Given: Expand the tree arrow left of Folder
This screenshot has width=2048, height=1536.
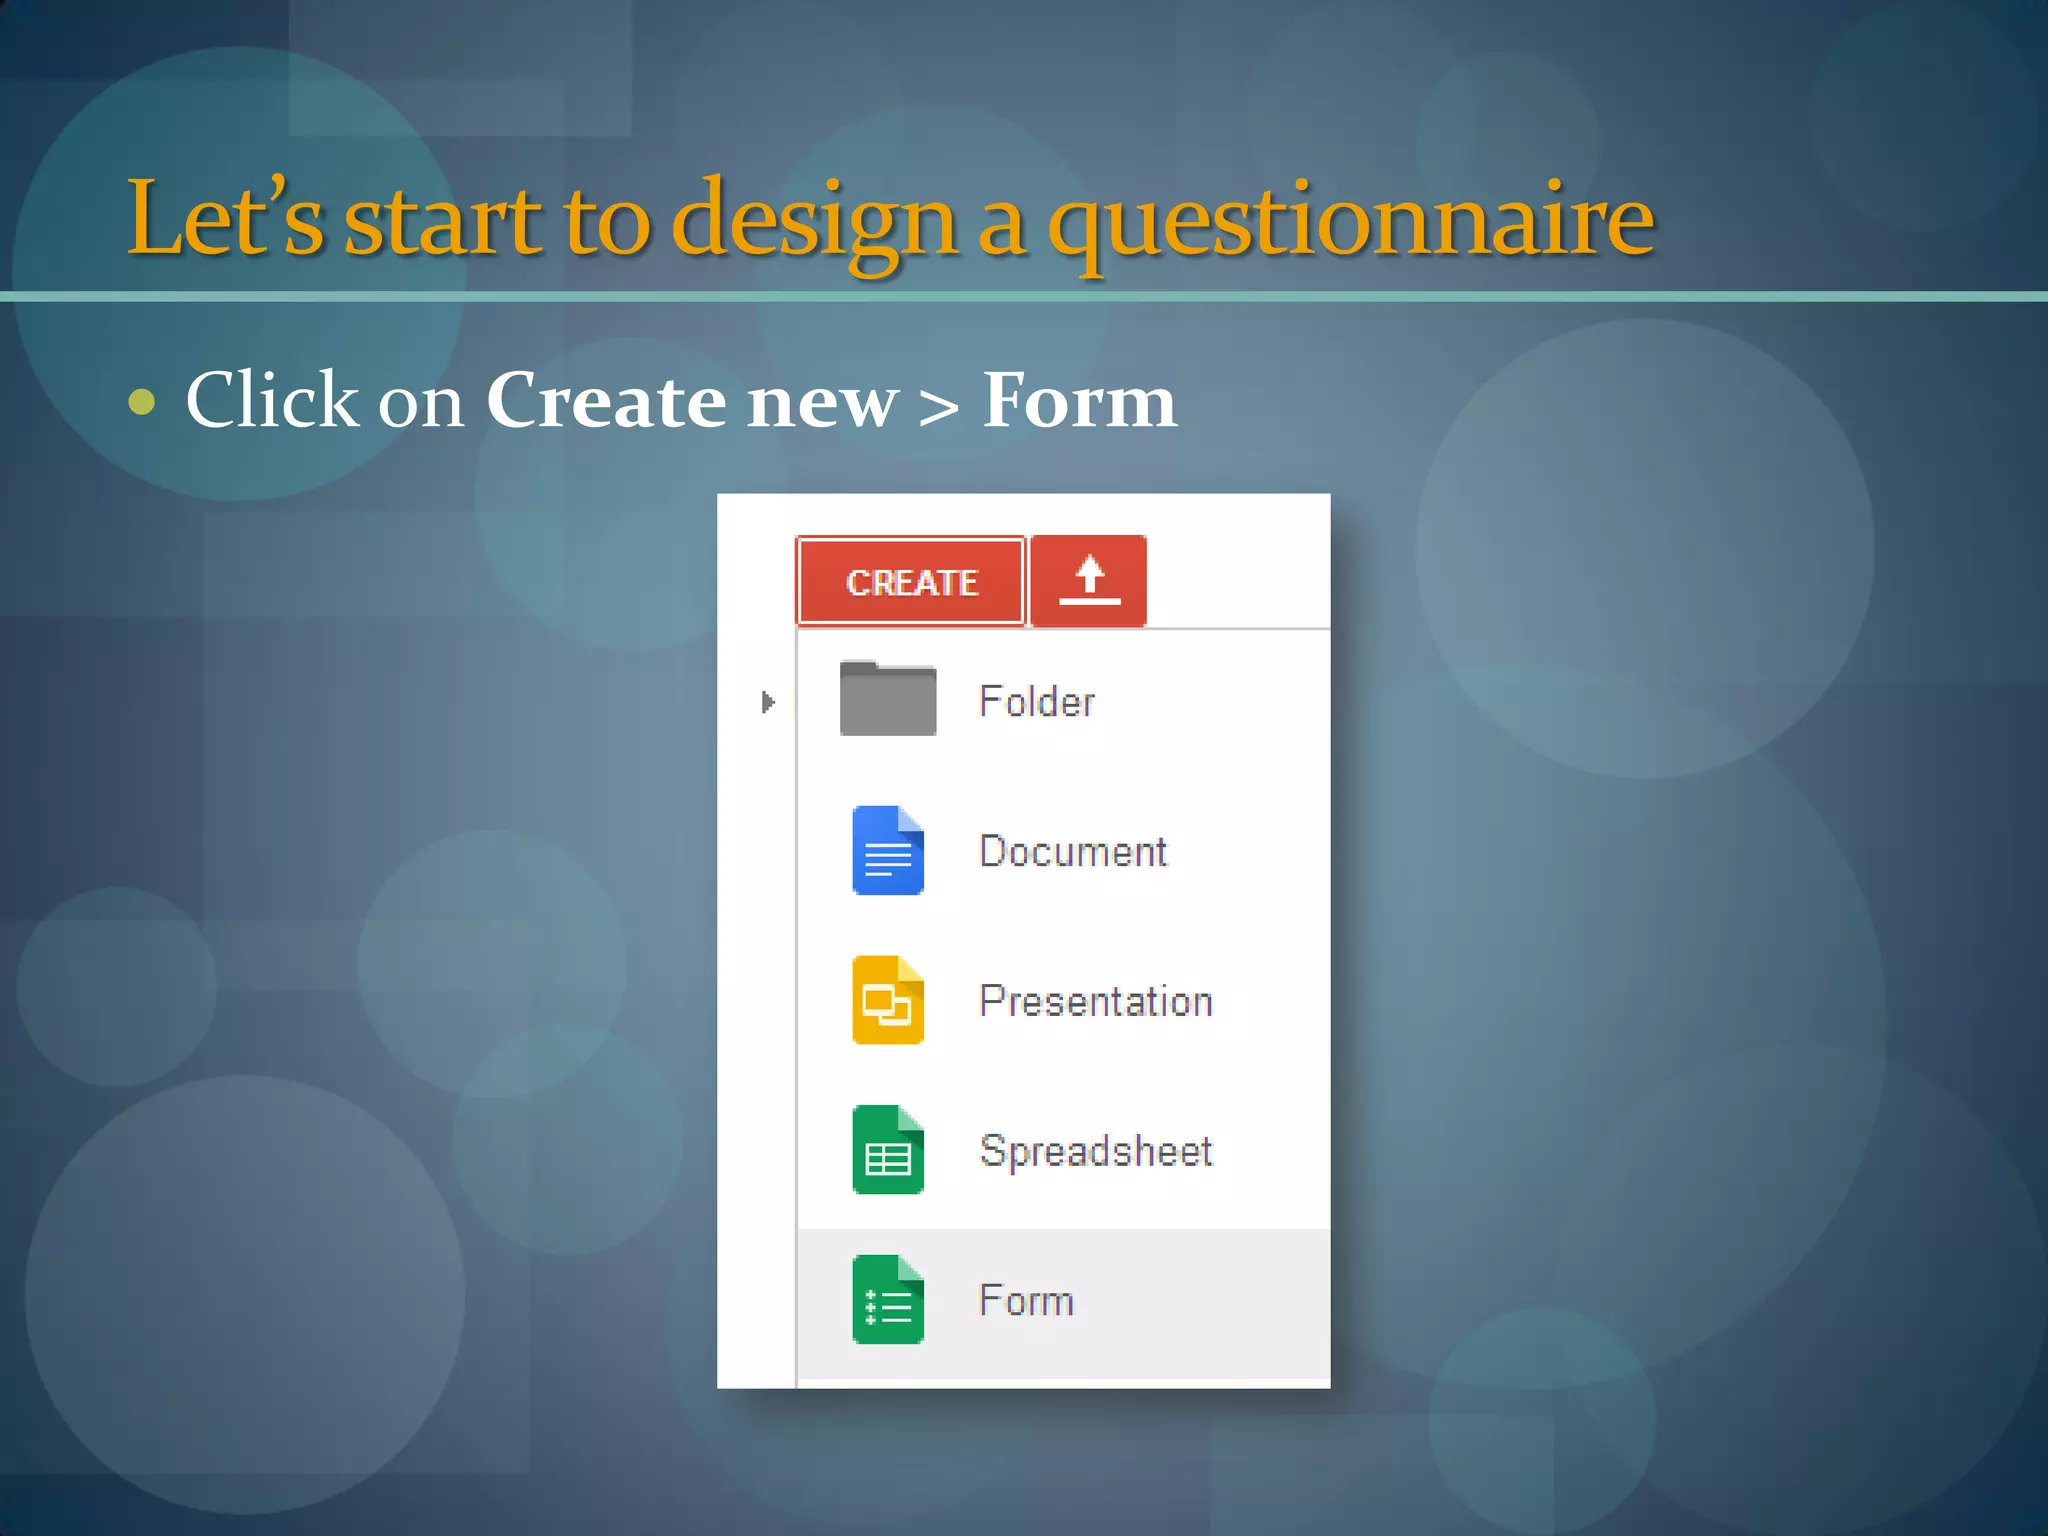Looking at the screenshot, I should (767, 702).
